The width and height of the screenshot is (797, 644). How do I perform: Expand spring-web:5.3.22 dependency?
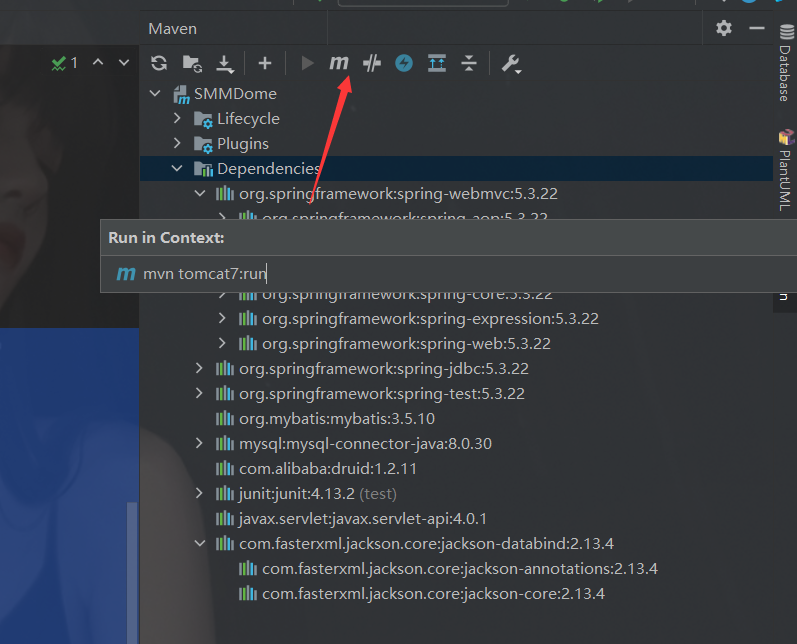(x=222, y=343)
